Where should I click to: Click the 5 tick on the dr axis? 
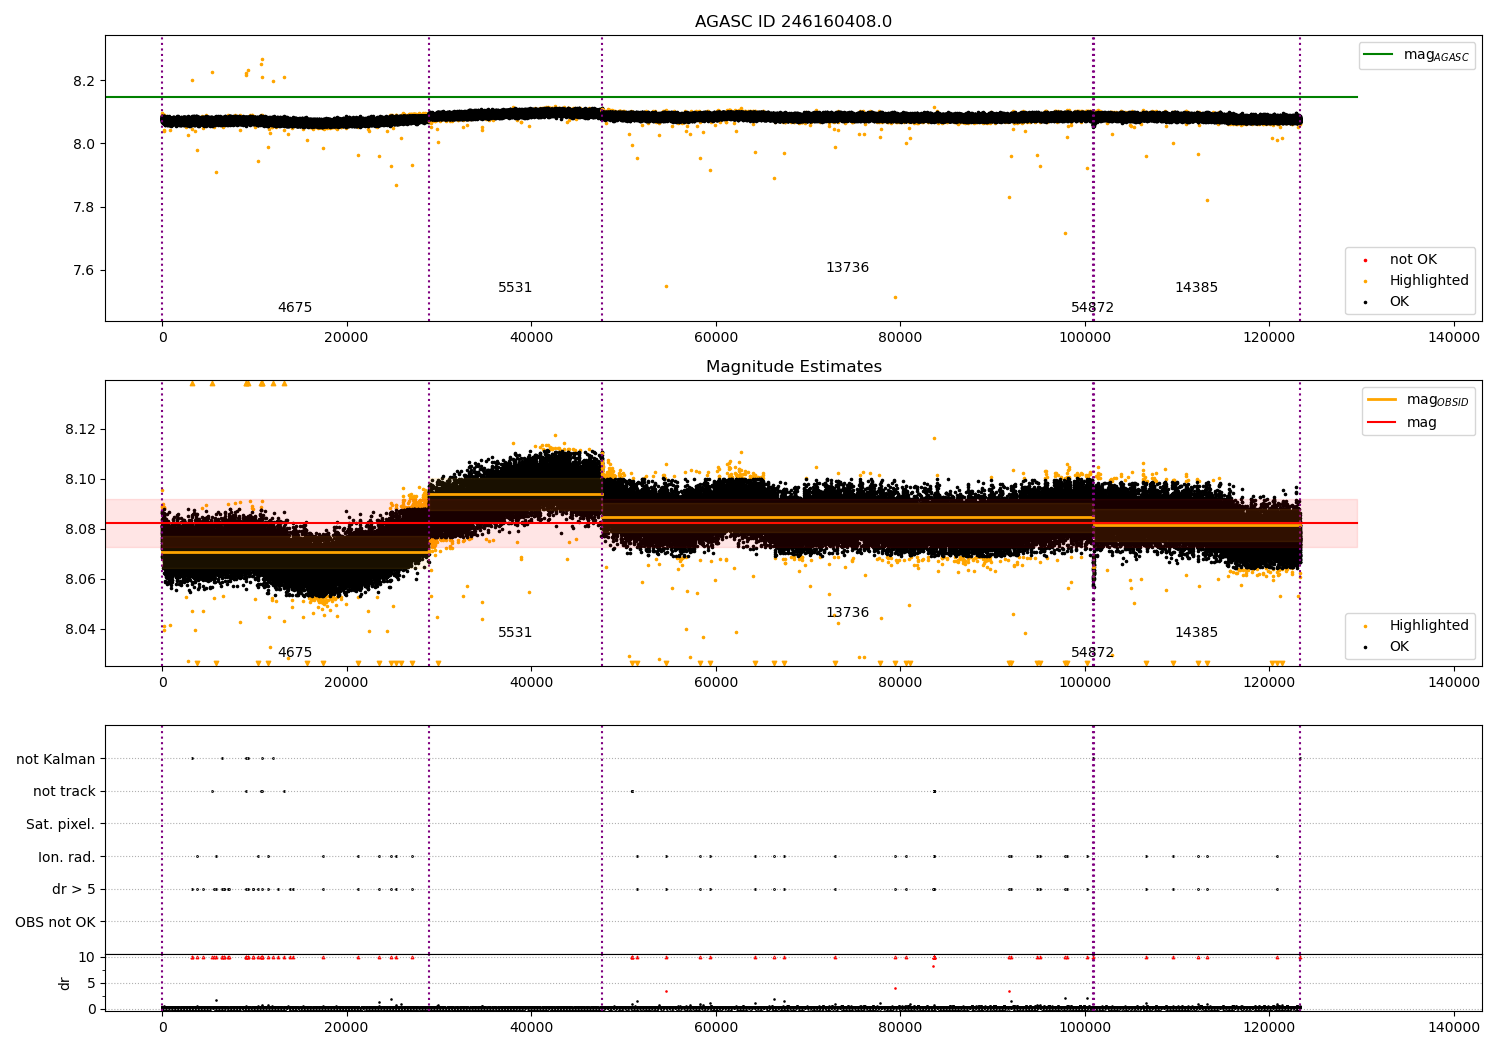[x=91, y=984]
